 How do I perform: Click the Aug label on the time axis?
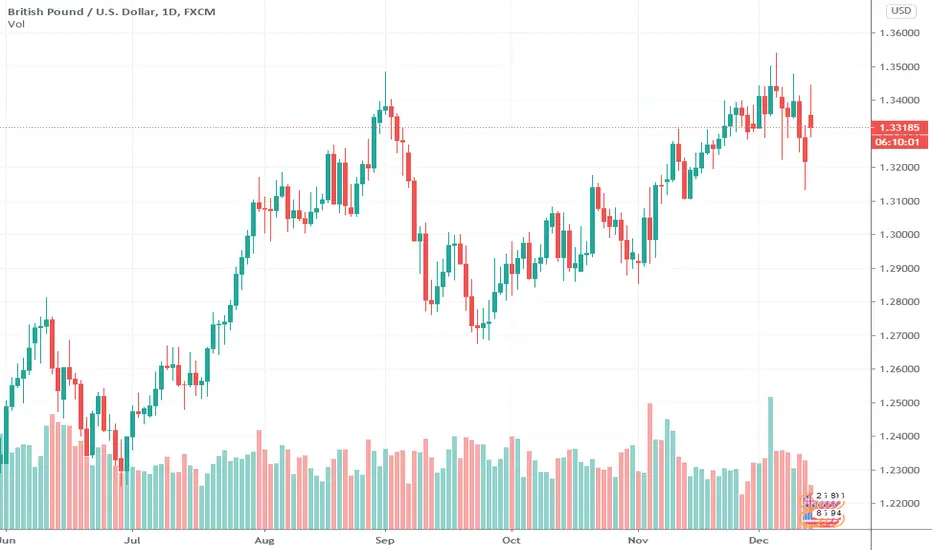click(265, 540)
